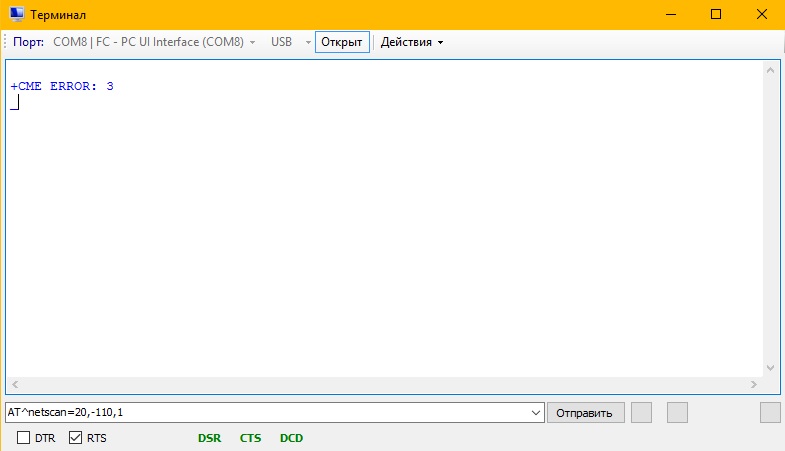This screenshot has width=785, height=451.
Task: Click the blank button at far right bottom
Action: (x=770, y=413)
